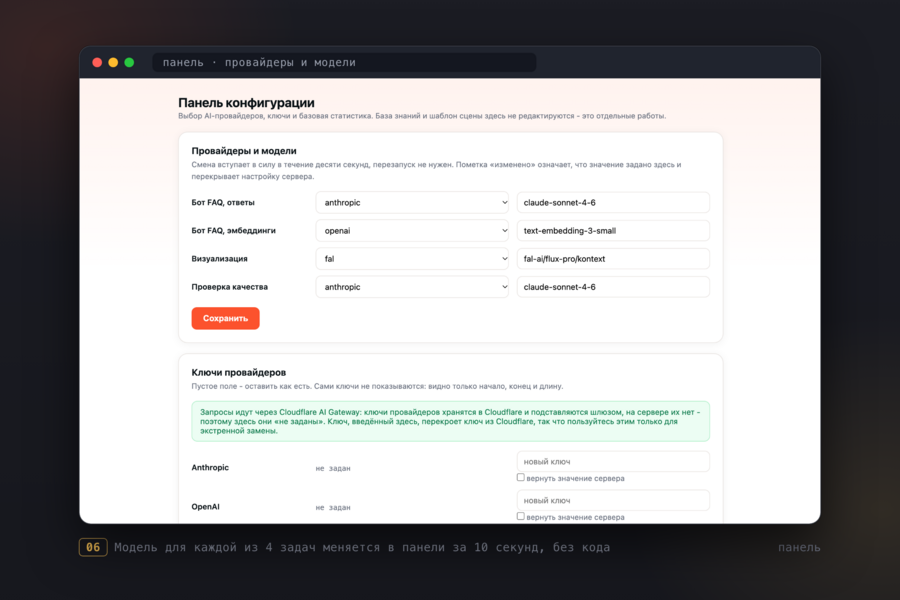Open provider dropdown for Бот FAQ, ответы
Screen dimensions: 900x600
tap(412, 203)
